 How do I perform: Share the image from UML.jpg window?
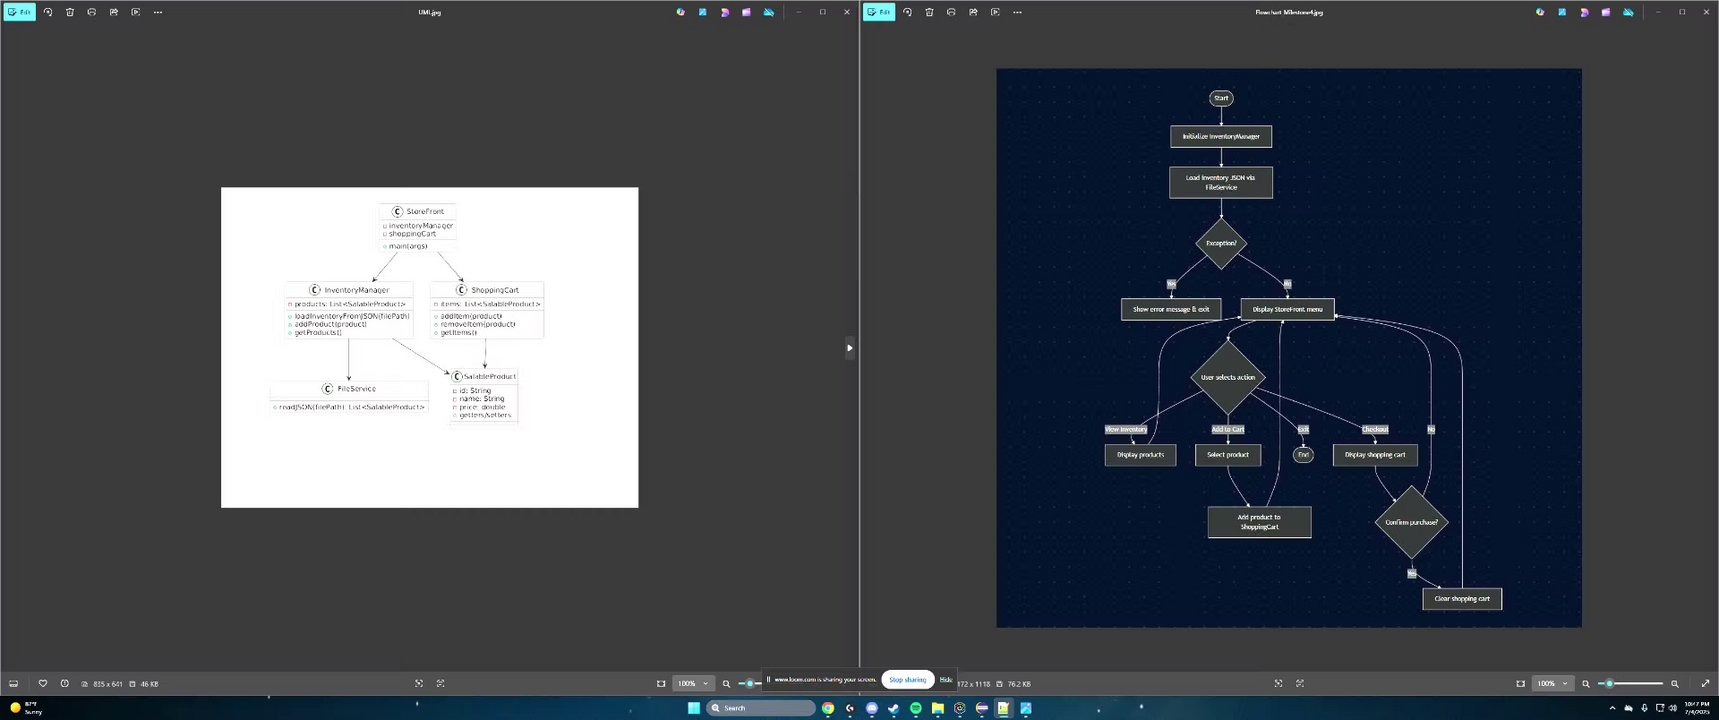pyautogui.click(x=114, y=12)
